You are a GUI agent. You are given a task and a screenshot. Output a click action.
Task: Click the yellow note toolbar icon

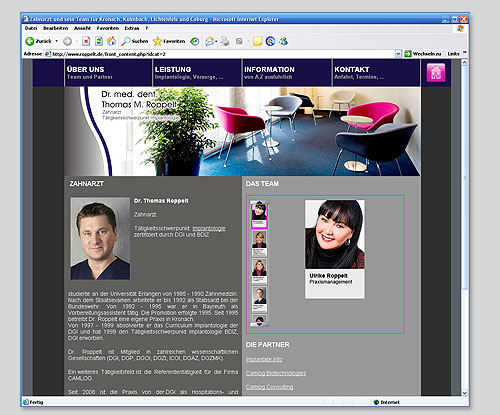[257, 41]
